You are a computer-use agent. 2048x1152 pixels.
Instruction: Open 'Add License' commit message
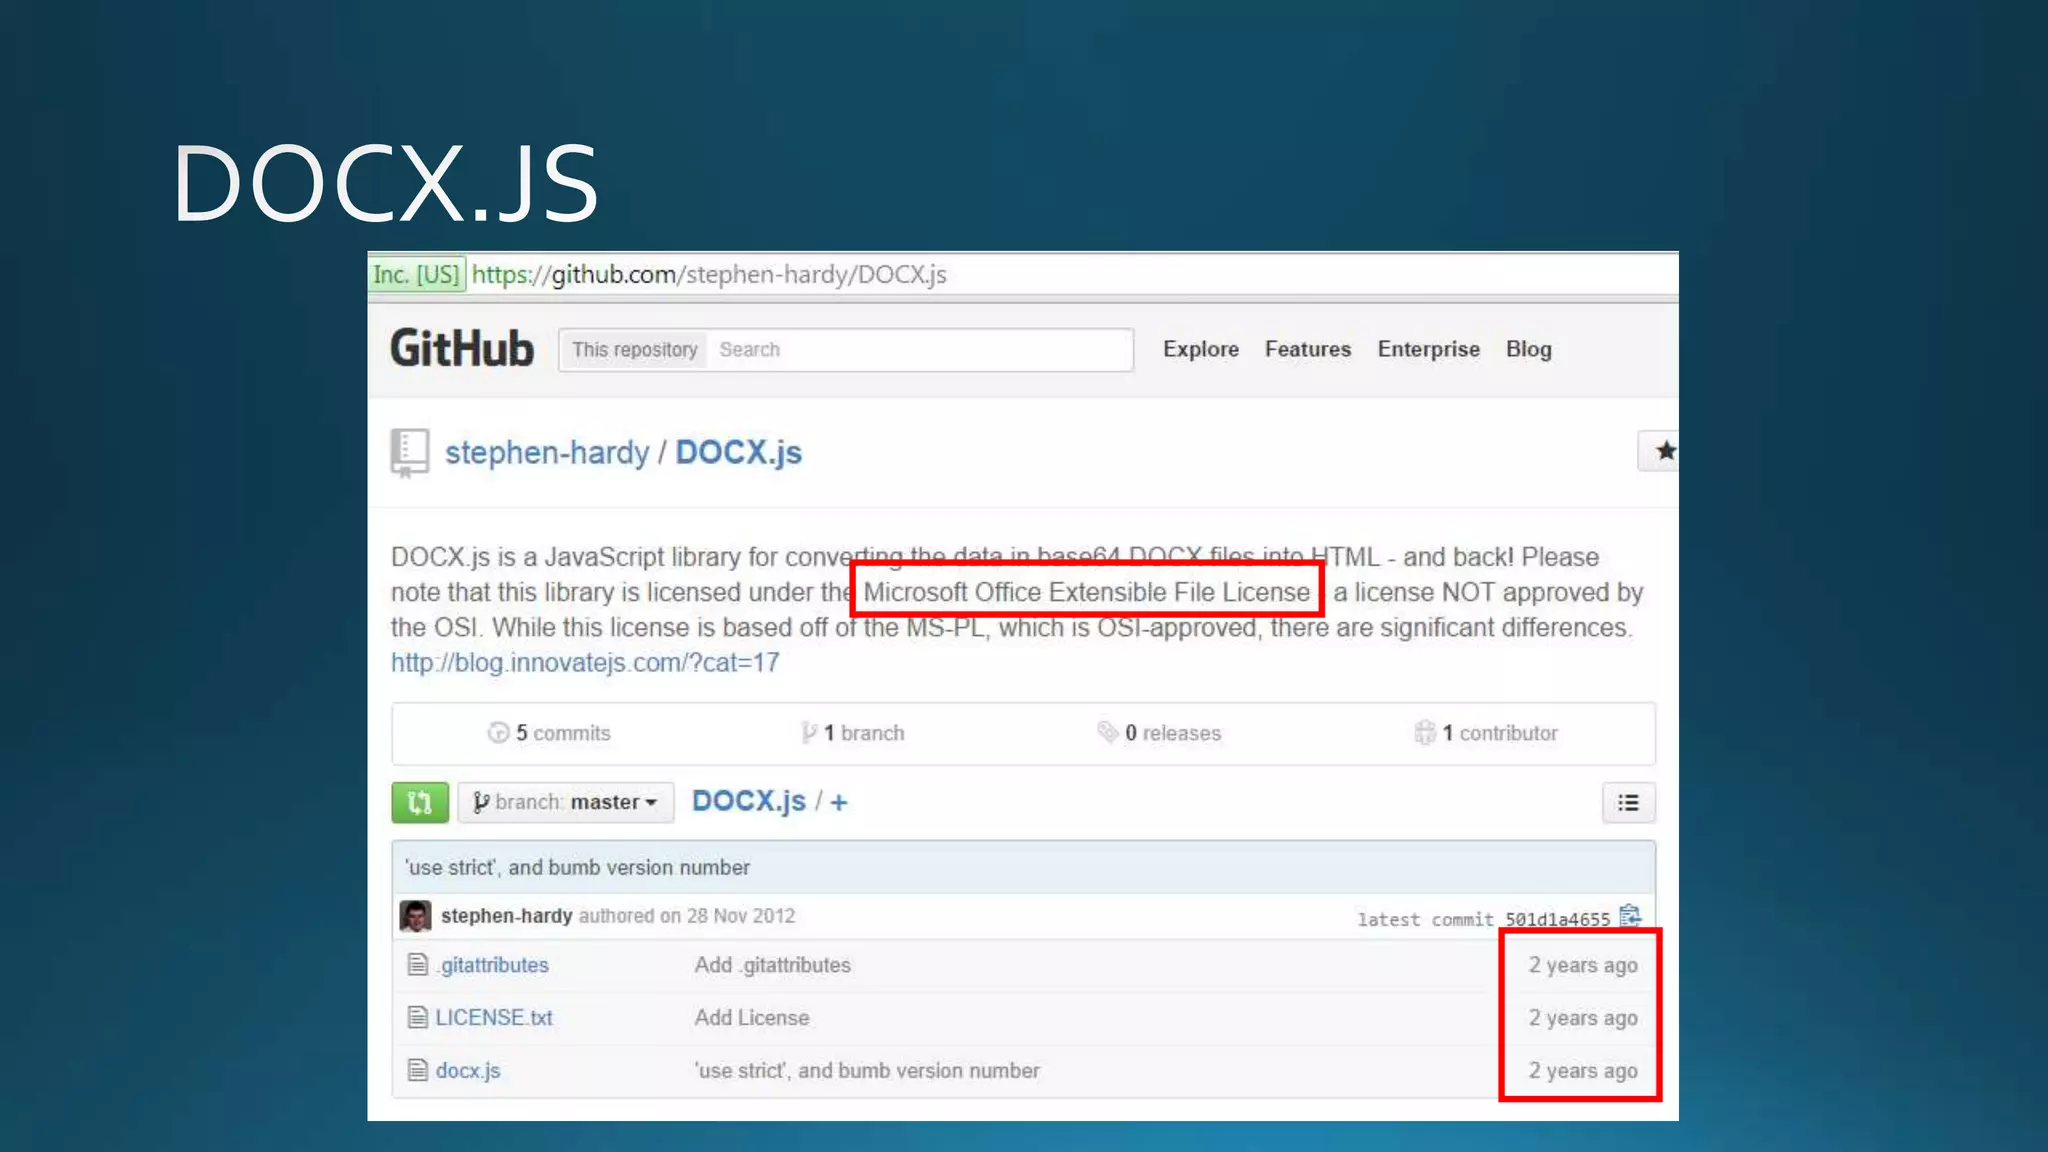752,1017
